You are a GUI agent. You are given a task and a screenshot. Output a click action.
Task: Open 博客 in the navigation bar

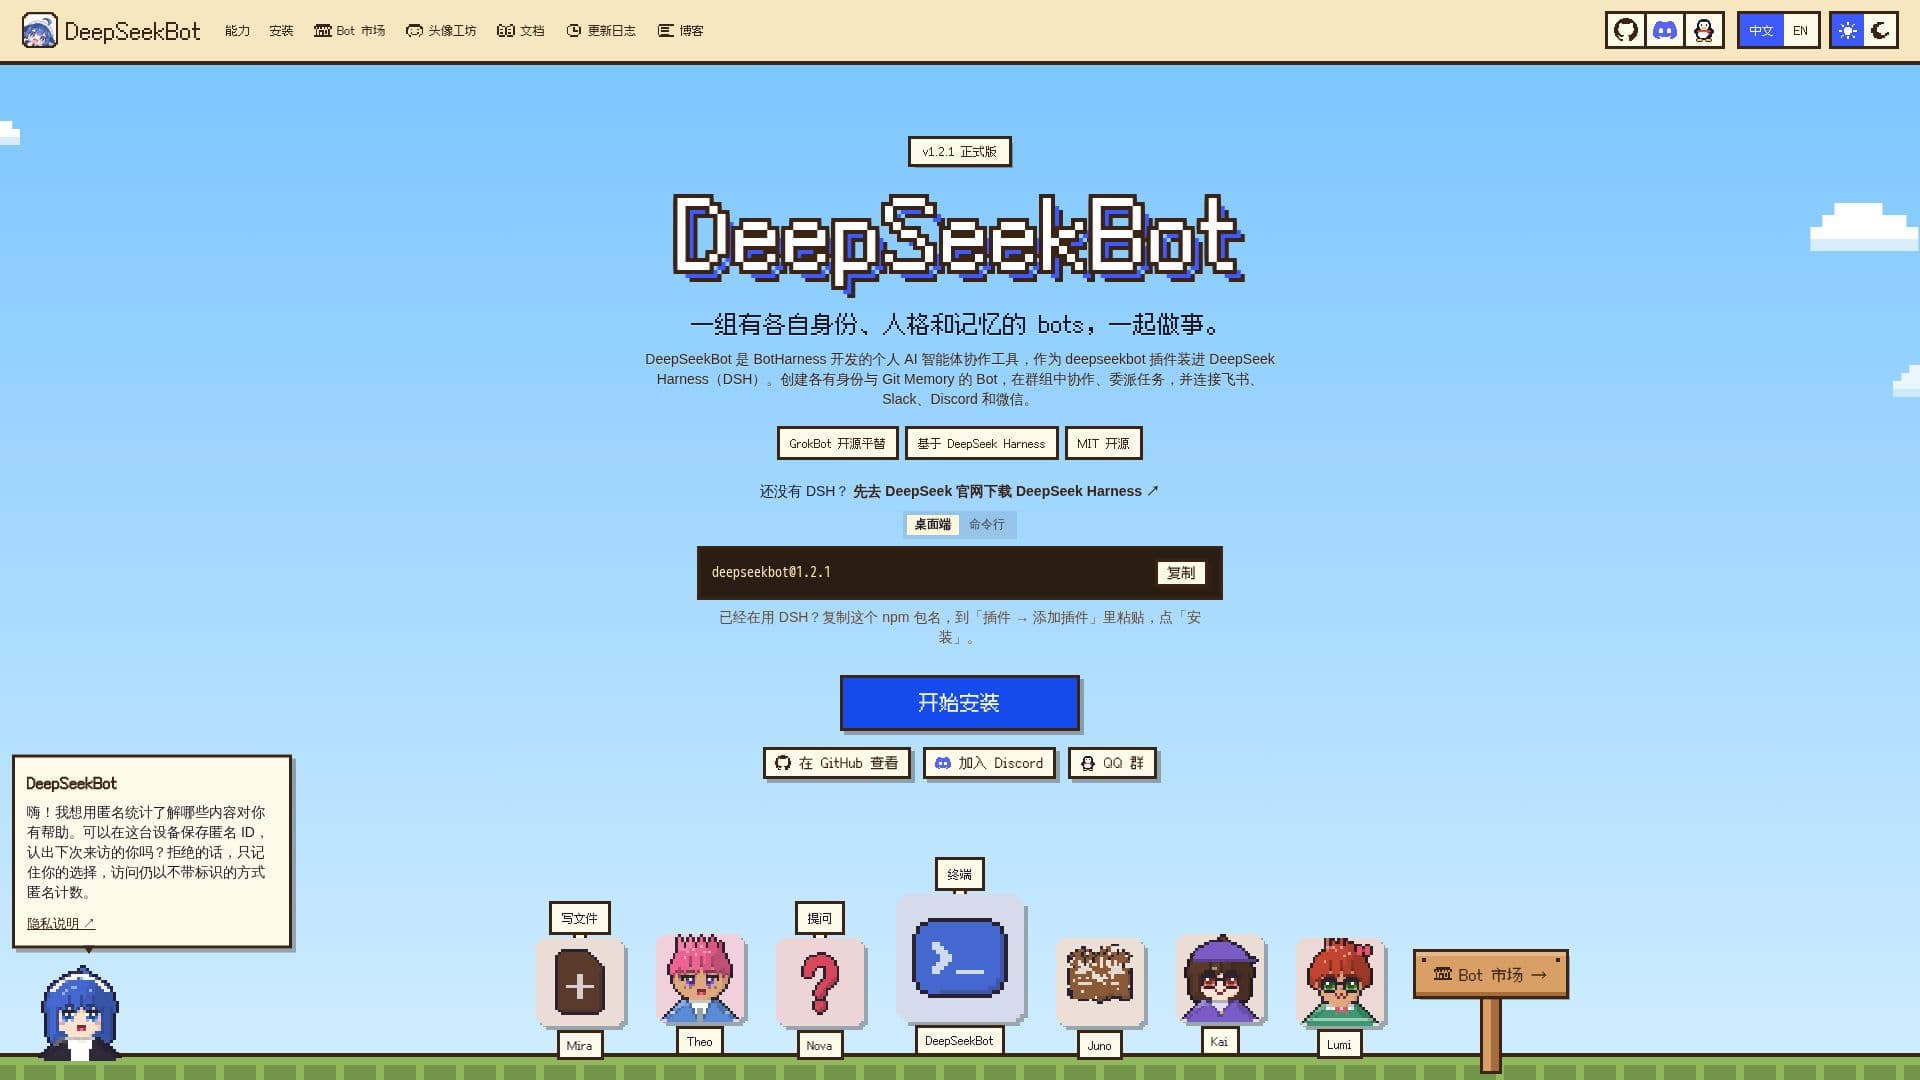point(681,31)
